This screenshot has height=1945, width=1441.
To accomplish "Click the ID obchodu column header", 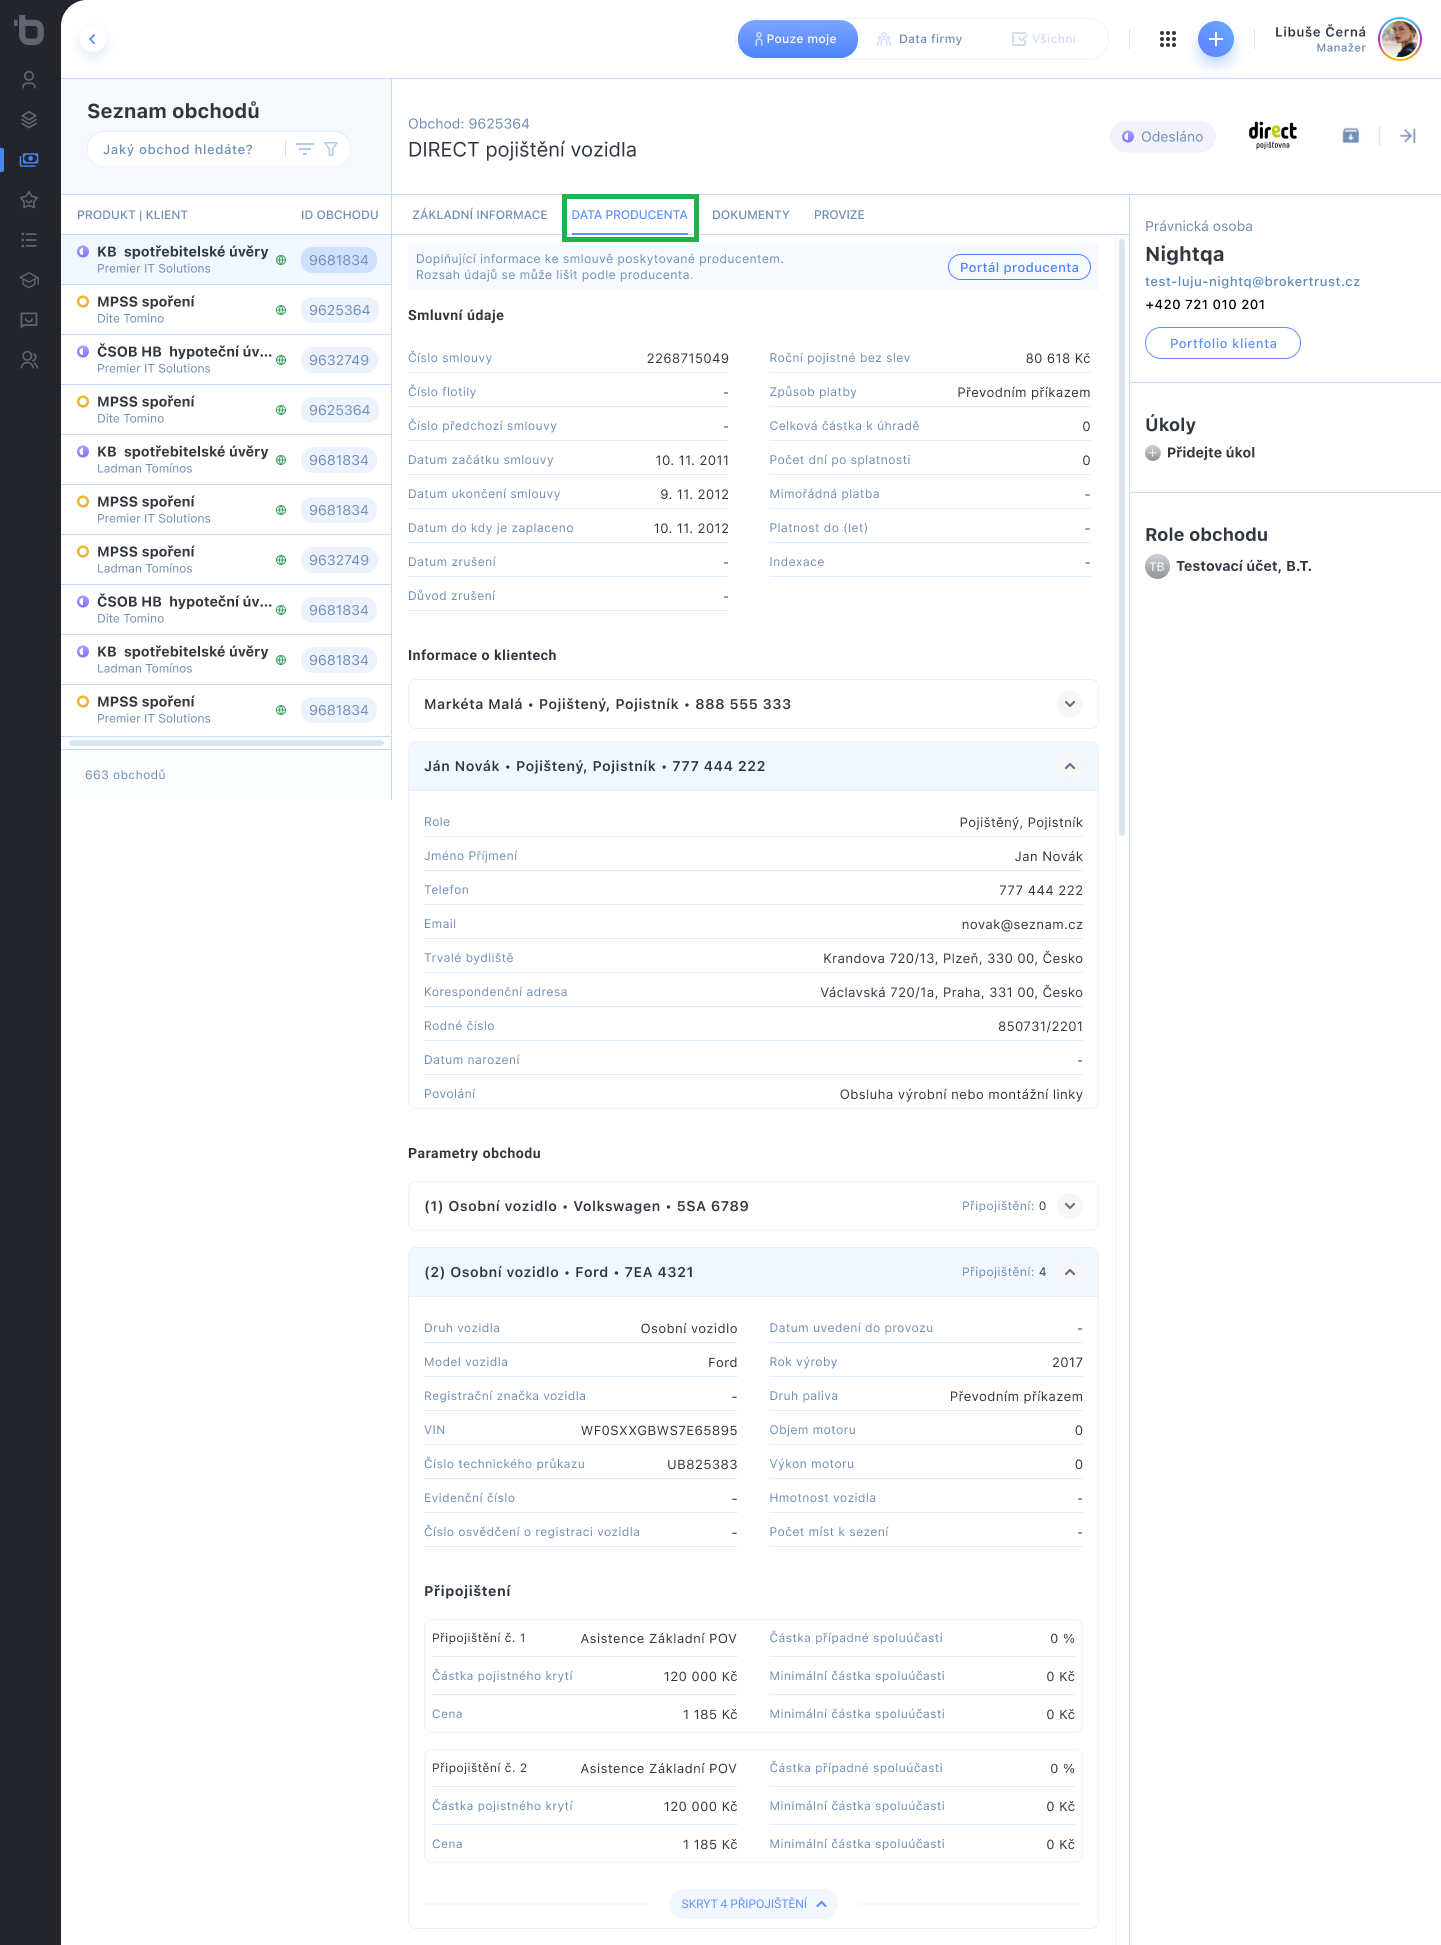I will [x=340, y=215].
